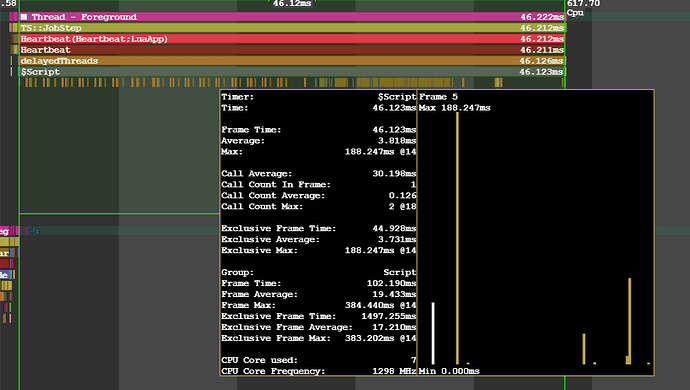This screenshot has height=390, width=690.
Task: Click the "1497.255ms" exclusive frame time value
Action: (389, 316)
